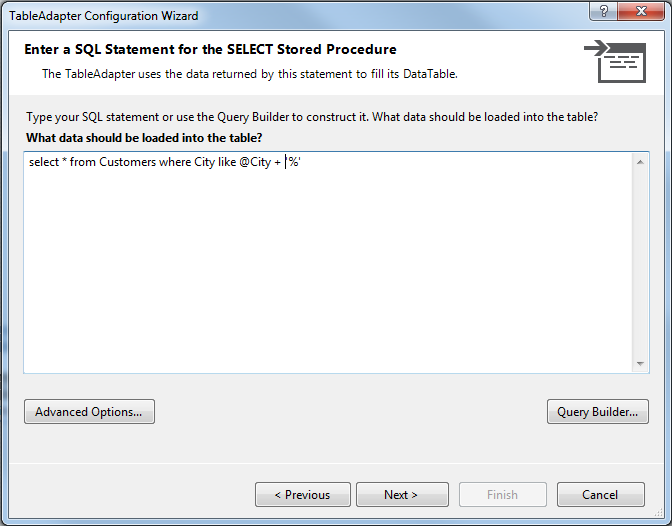Click the greyed-out Finish button
672x526 pixels.
click(503, 495)
